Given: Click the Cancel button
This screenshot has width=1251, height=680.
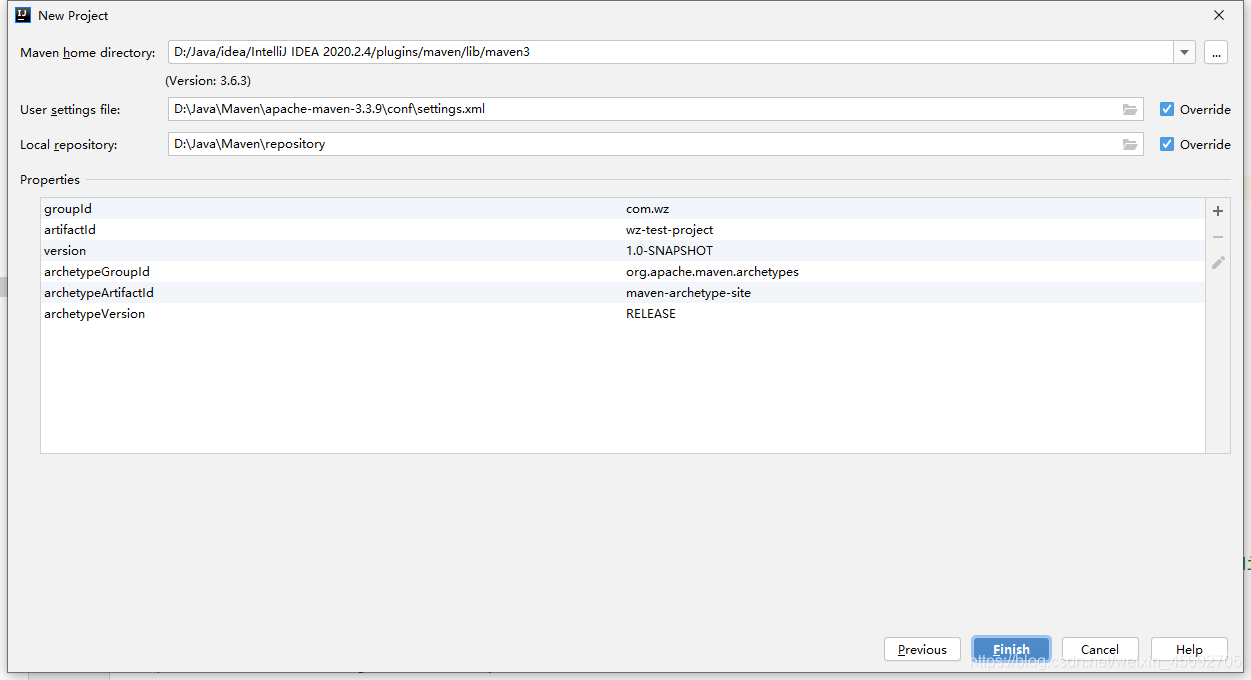Looking at the screenshot, I should click(x=1100, y=649).
